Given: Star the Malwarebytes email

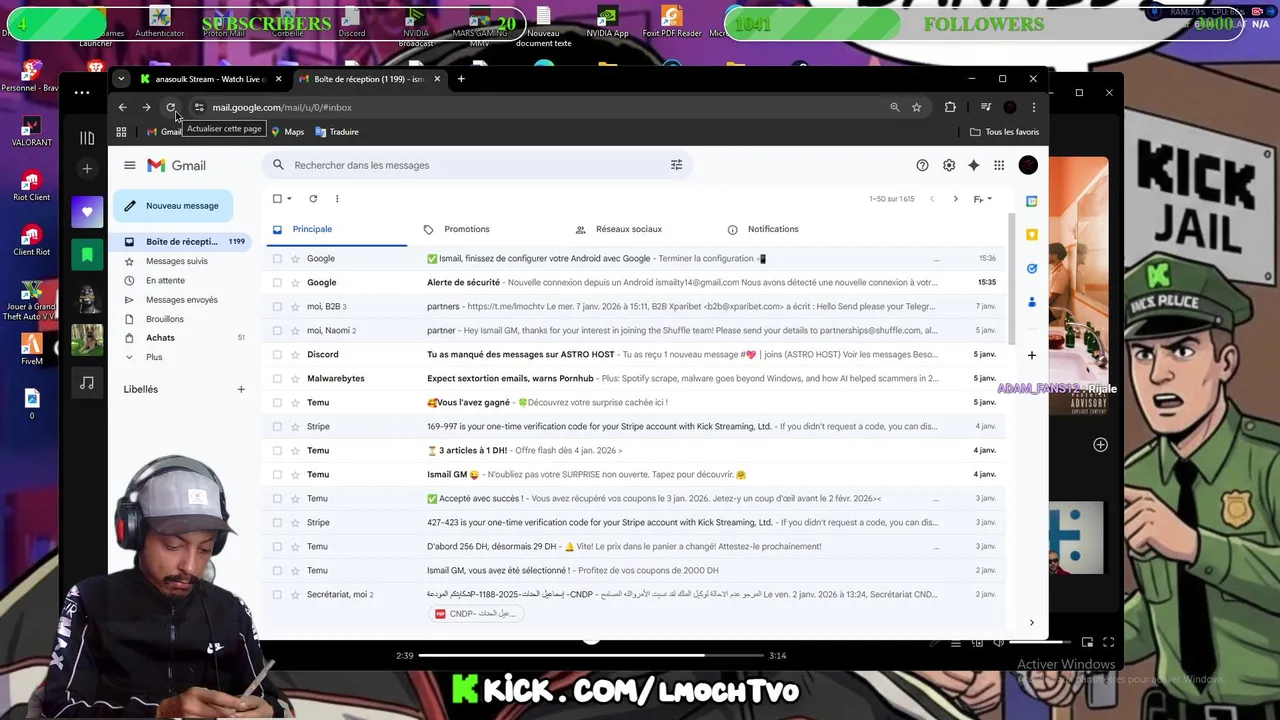Looking at the screenshot, I should (x=295, y=378).
